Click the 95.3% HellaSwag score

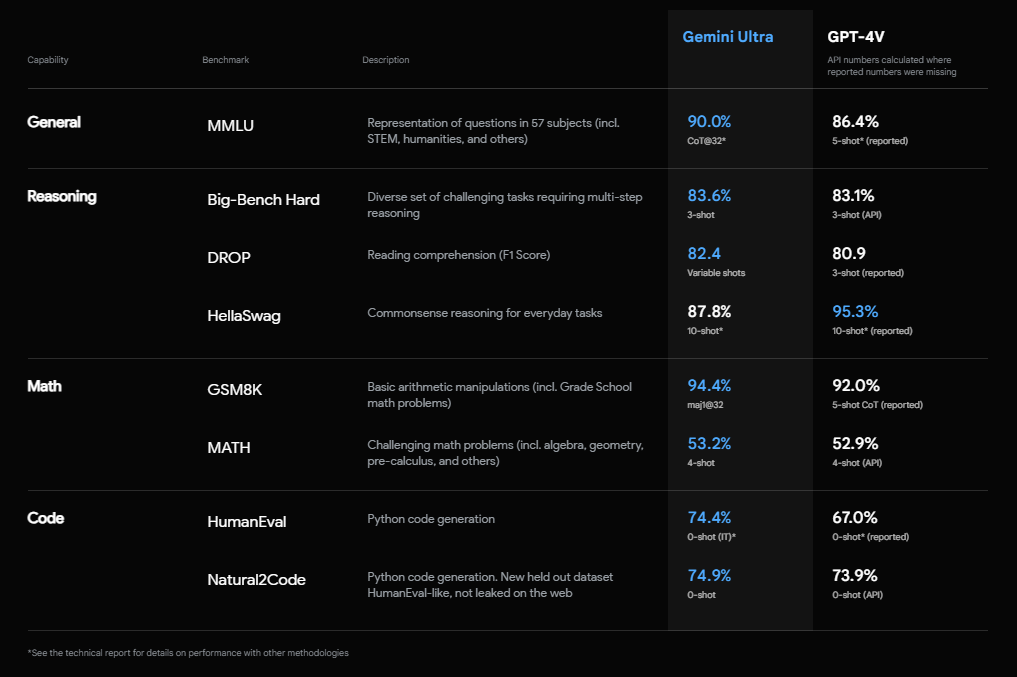tap(855, 311)
